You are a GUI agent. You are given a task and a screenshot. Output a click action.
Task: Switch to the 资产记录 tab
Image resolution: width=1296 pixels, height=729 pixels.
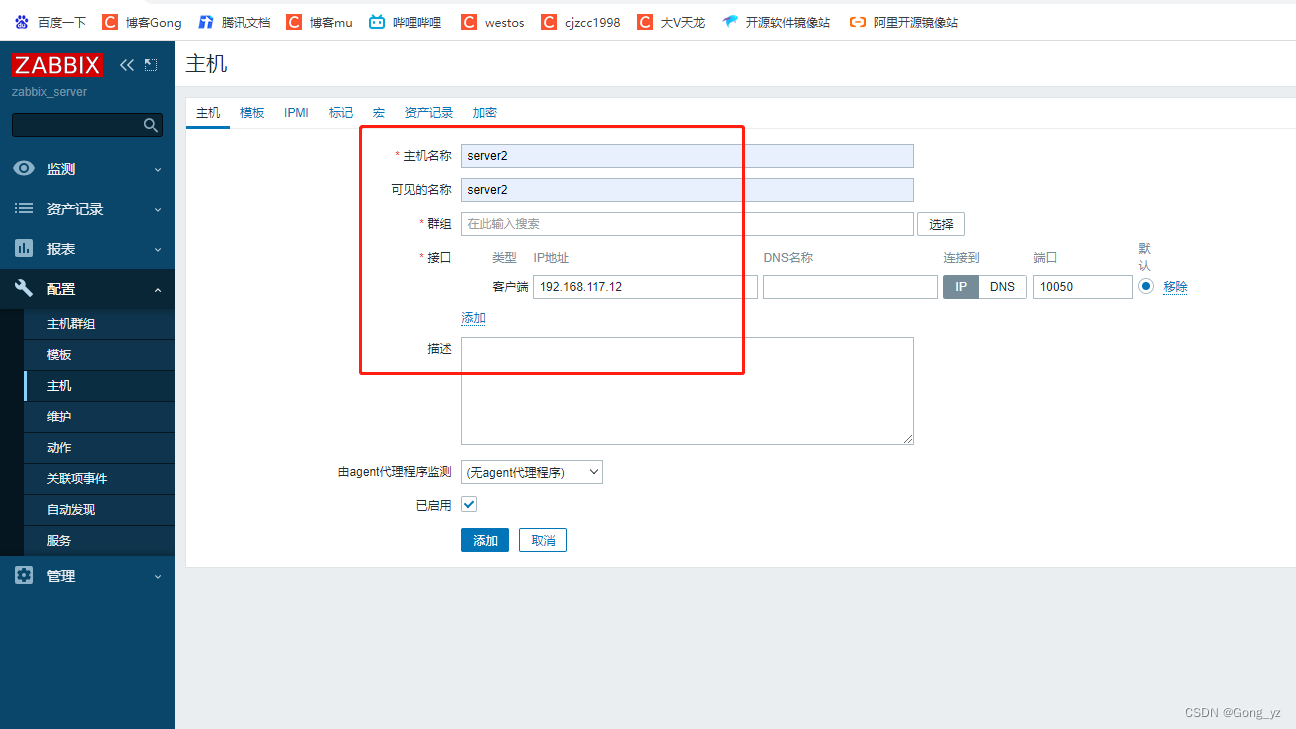pos(428,113)
